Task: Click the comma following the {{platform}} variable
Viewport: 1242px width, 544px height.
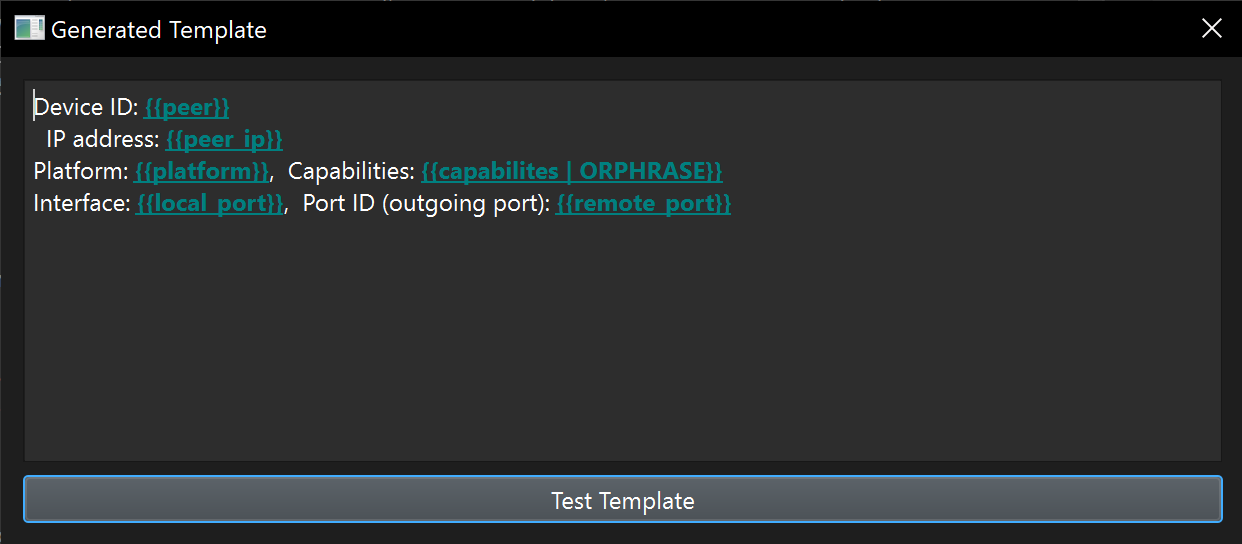Action: click(x=273, y=173)
